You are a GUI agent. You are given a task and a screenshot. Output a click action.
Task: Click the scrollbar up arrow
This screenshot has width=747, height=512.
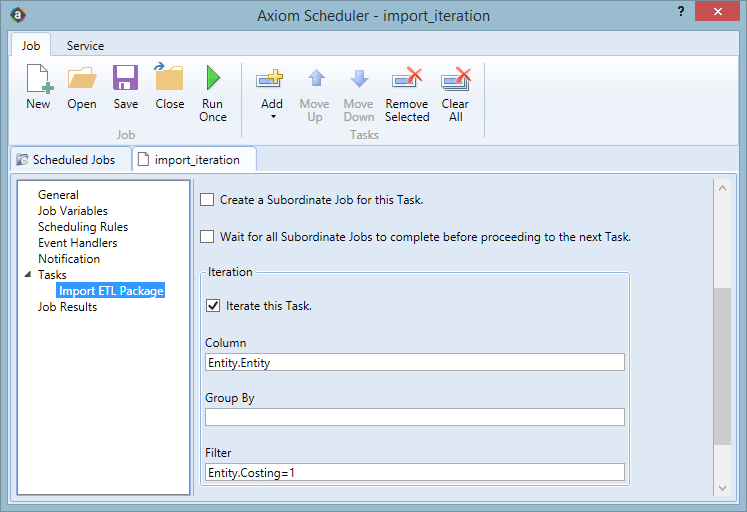tap(722, 188)
